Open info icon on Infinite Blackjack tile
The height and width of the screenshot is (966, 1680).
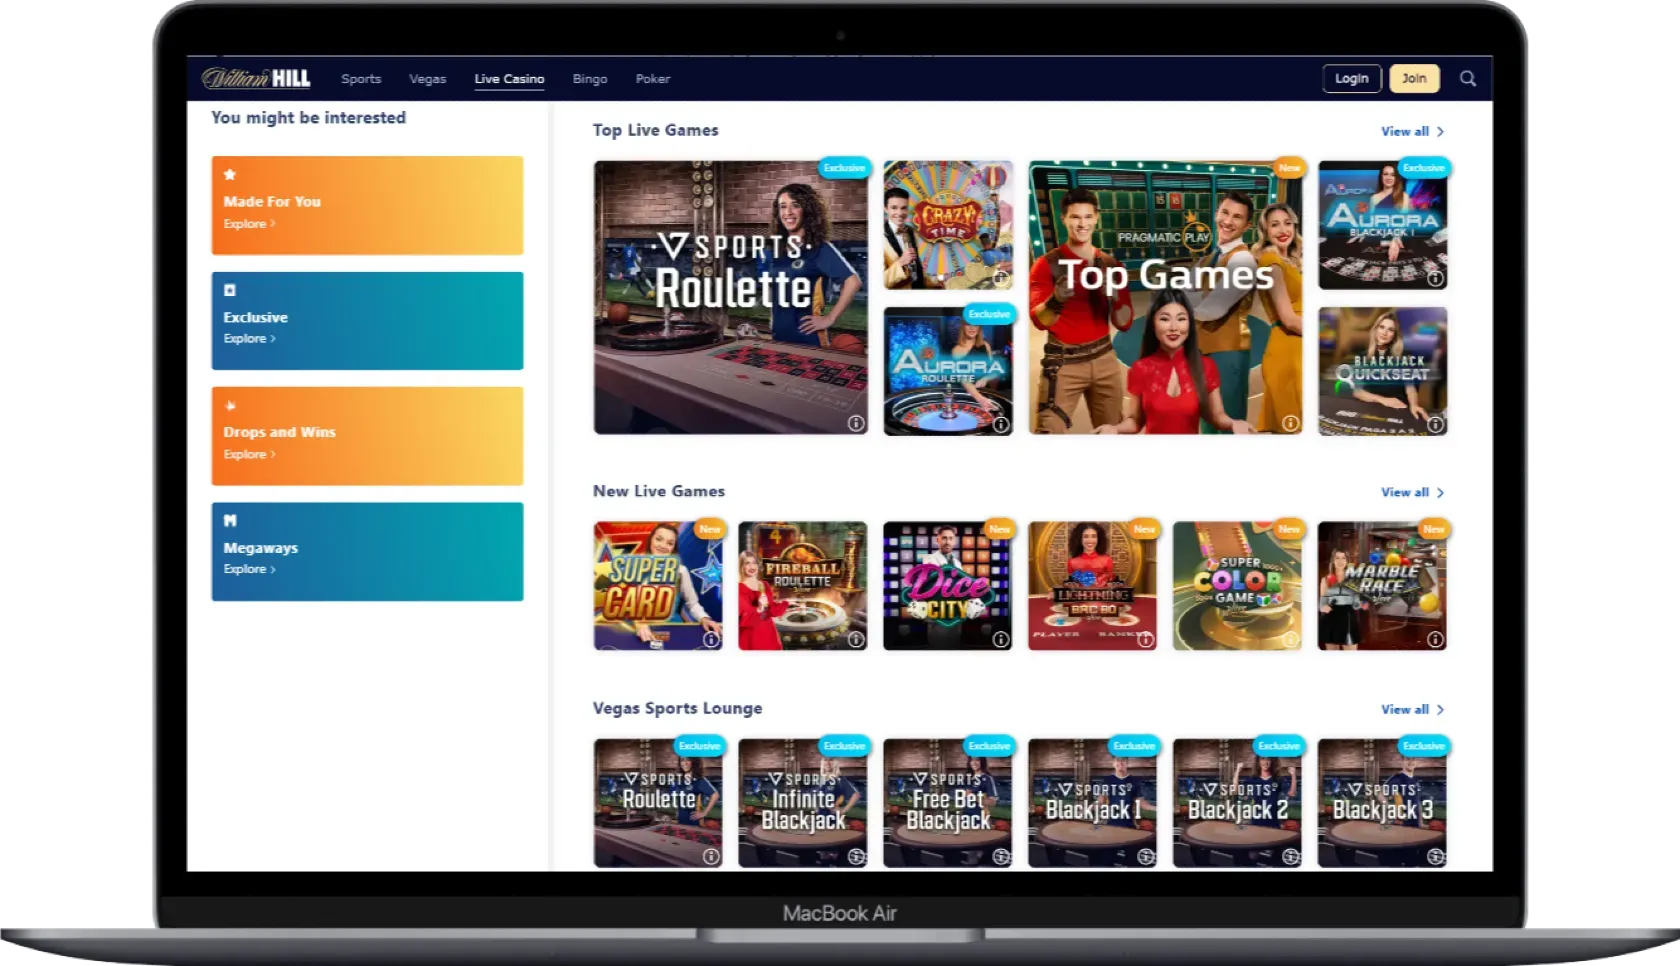point(856,856)
